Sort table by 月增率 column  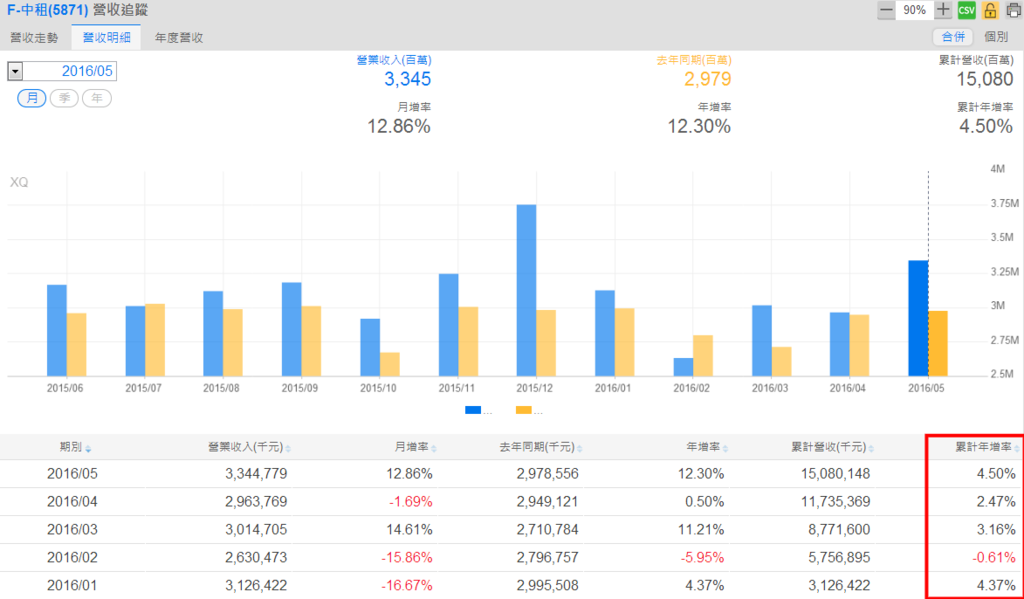click(x=416, y=447)
